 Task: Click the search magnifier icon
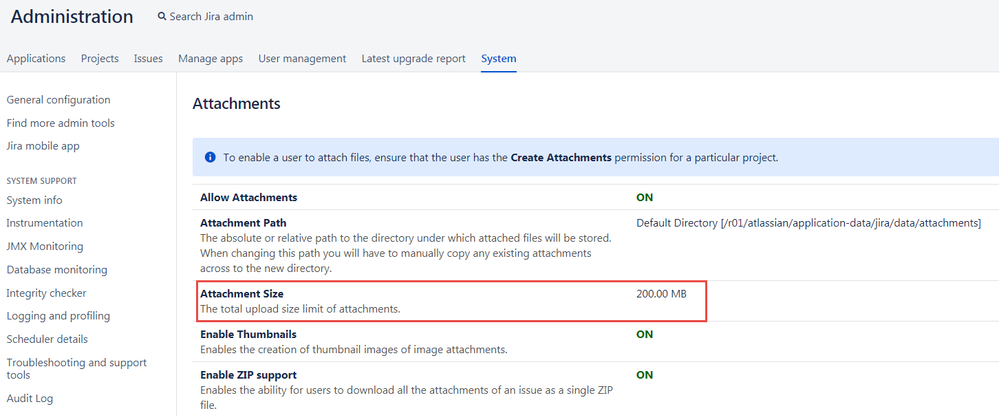pyautogui.click(x=162, y=17)
